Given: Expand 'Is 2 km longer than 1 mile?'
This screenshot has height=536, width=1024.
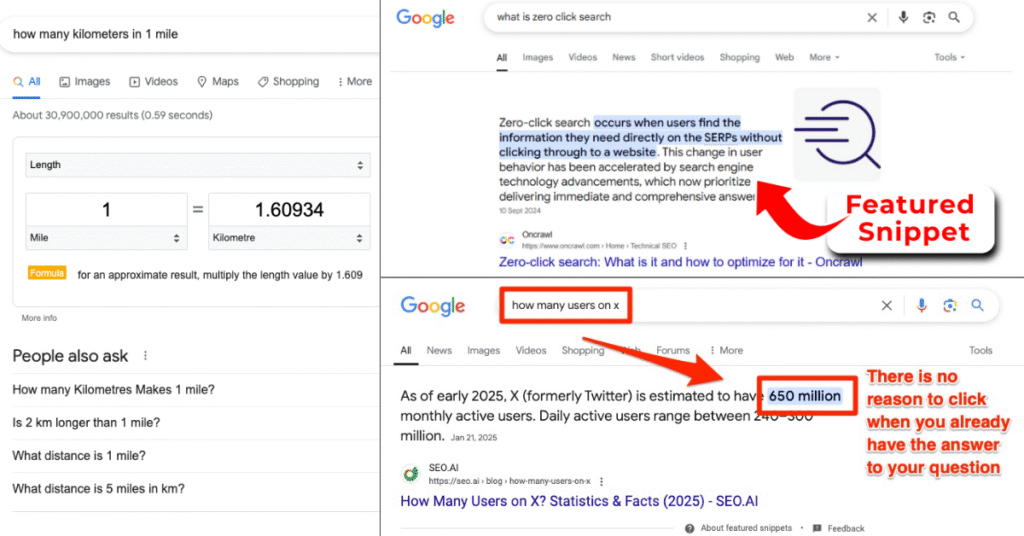Looking at the screenshot, I should click(x=195, y=423).
